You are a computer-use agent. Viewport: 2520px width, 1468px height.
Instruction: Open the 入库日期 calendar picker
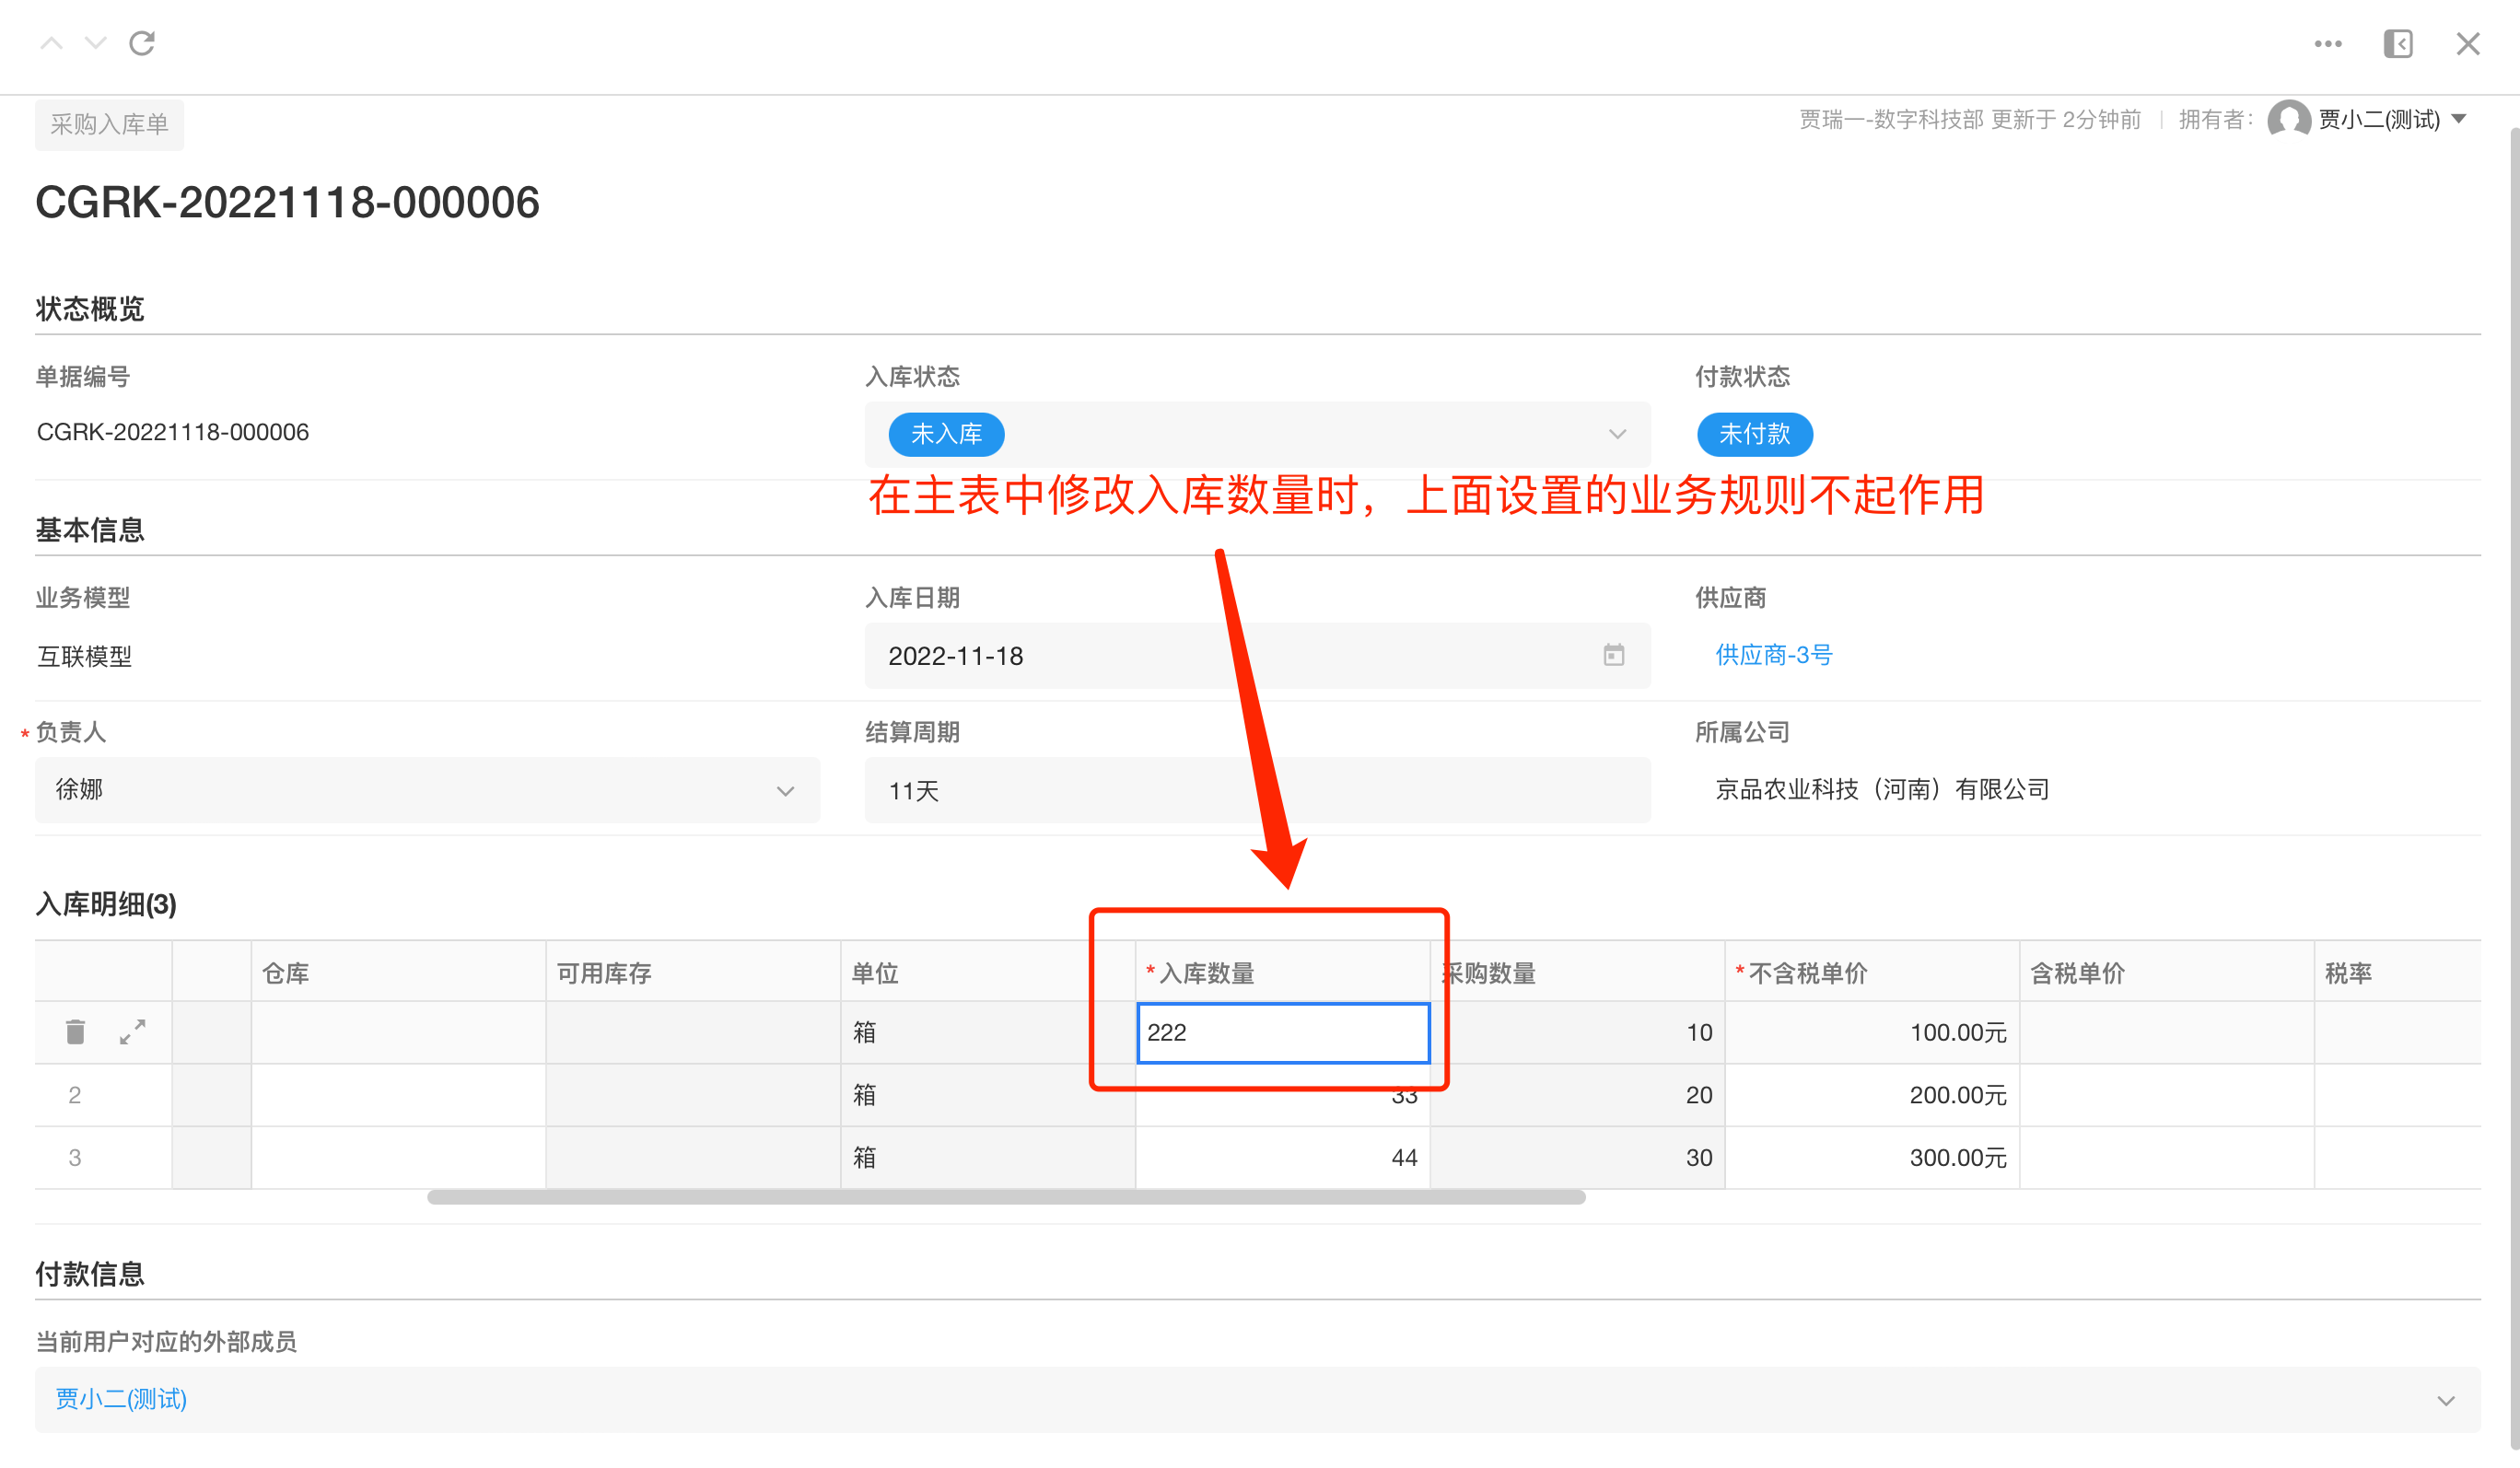tap(1613, 656)
